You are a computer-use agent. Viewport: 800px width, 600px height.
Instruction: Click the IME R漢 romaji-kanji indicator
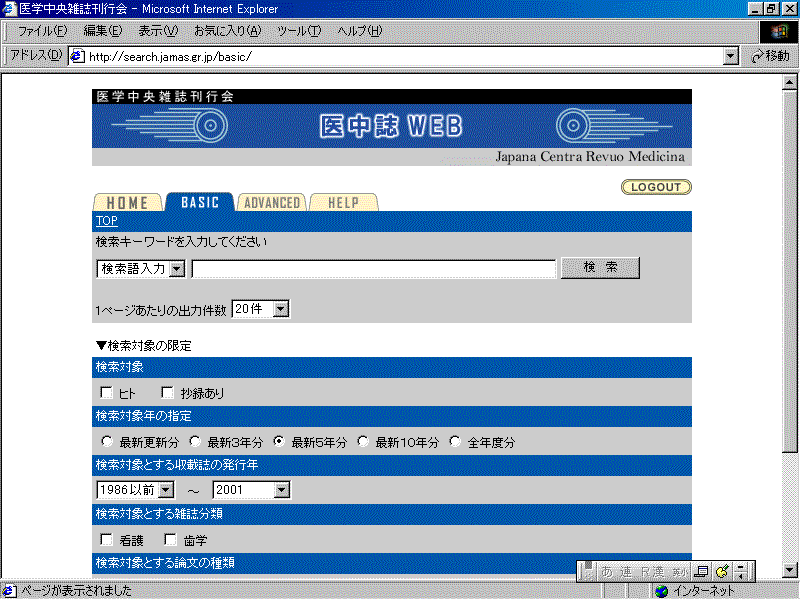point(652,572)
